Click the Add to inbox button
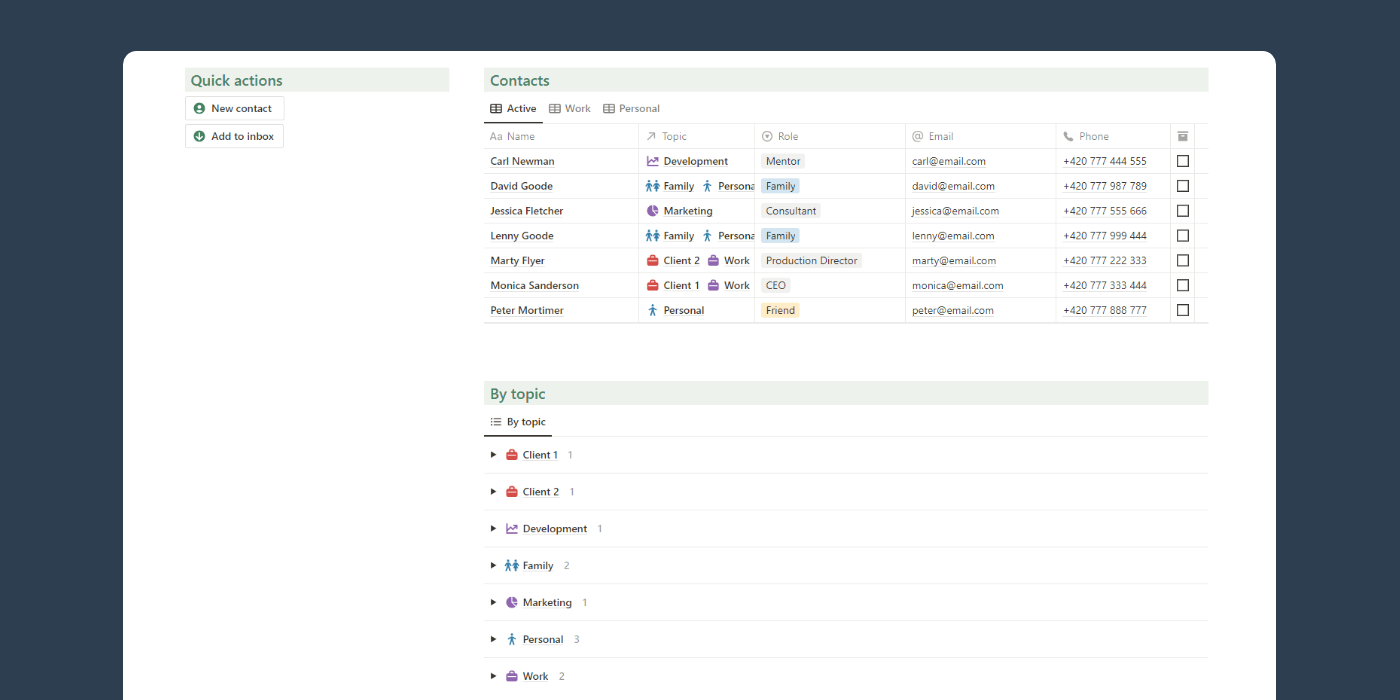1400x700 pixels. 234,136
